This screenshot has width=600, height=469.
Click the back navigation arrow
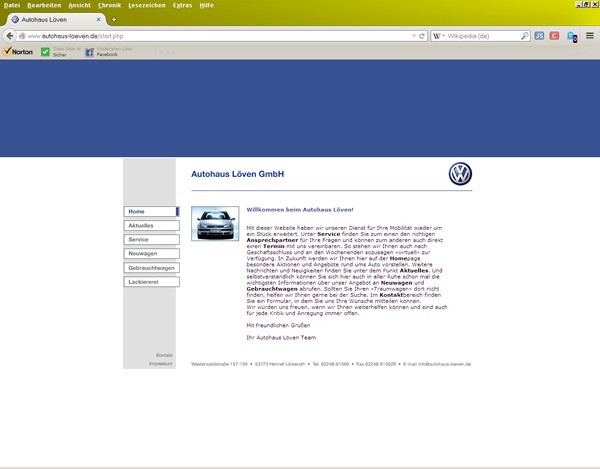coord(11,35)
